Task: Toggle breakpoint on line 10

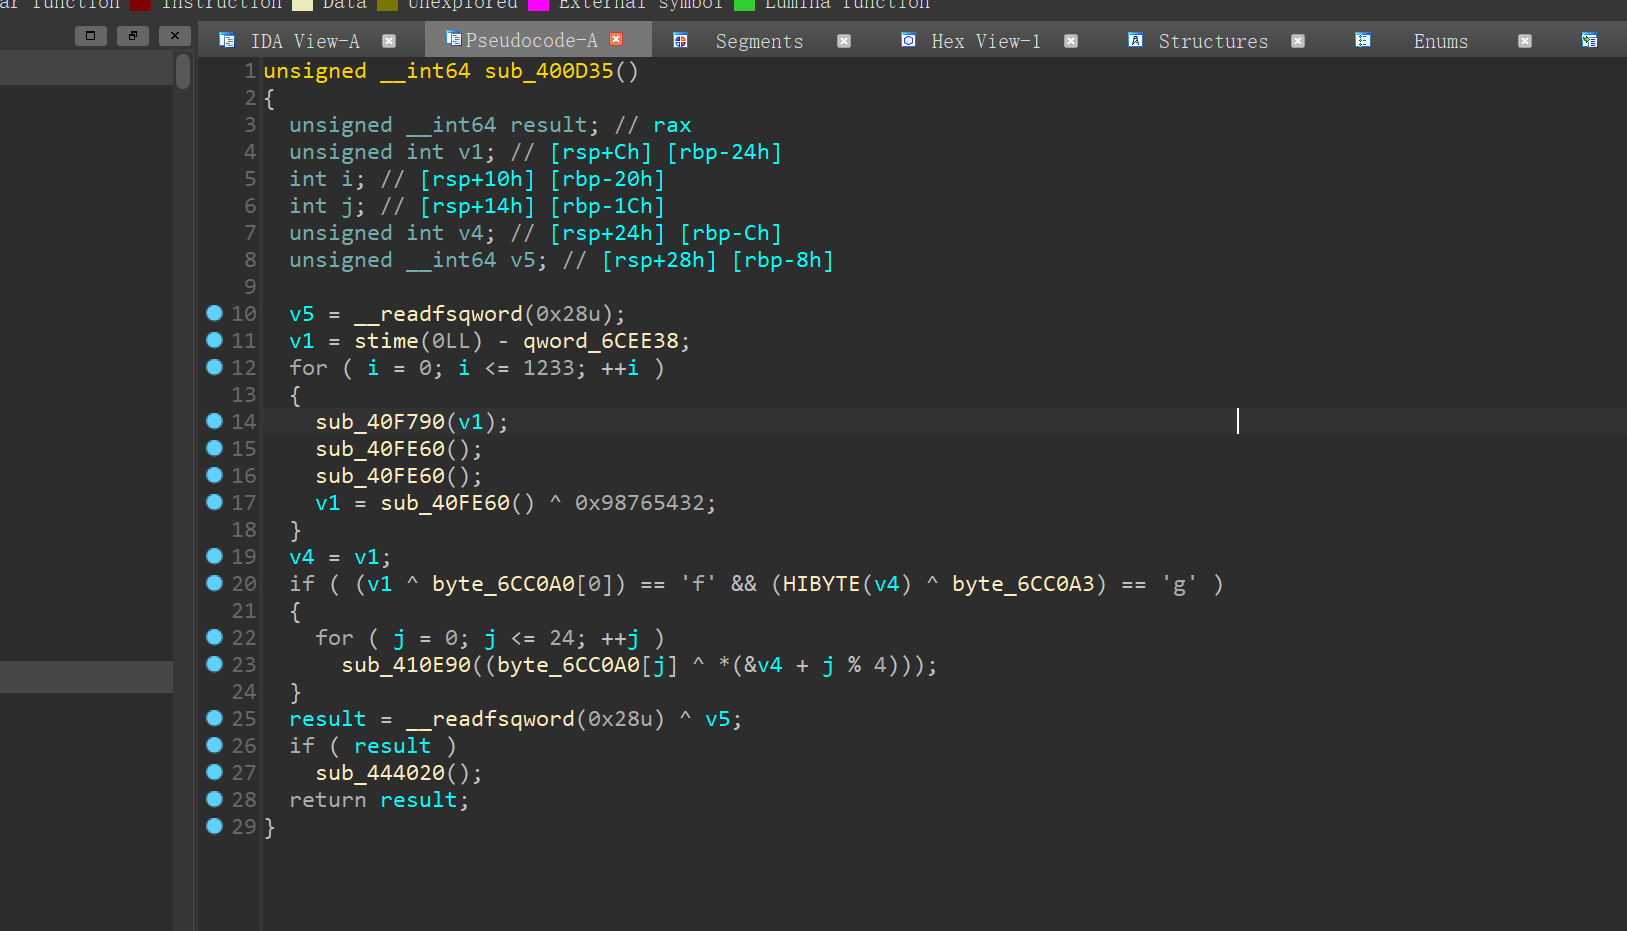Action: pyautogui.click(x=214, y=313)
